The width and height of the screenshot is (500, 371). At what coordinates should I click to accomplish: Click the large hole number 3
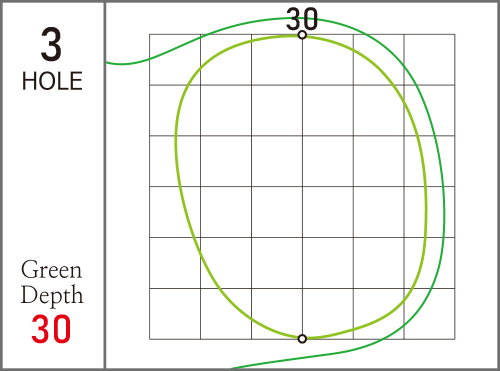tap(51, 44)
